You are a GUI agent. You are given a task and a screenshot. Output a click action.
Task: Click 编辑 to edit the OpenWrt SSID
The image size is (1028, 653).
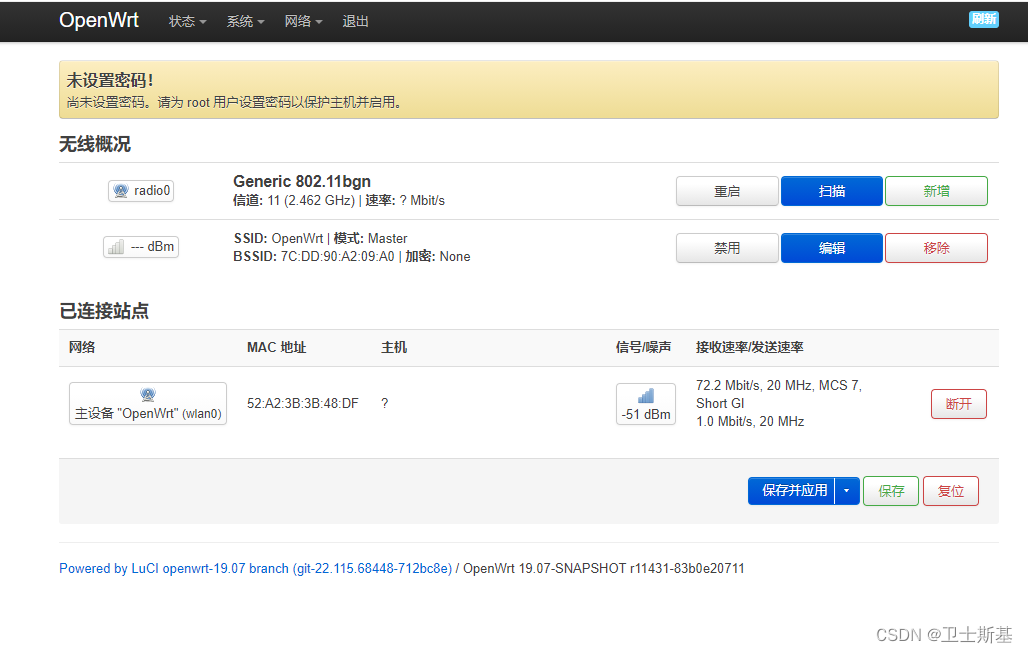tap(832, 248)
